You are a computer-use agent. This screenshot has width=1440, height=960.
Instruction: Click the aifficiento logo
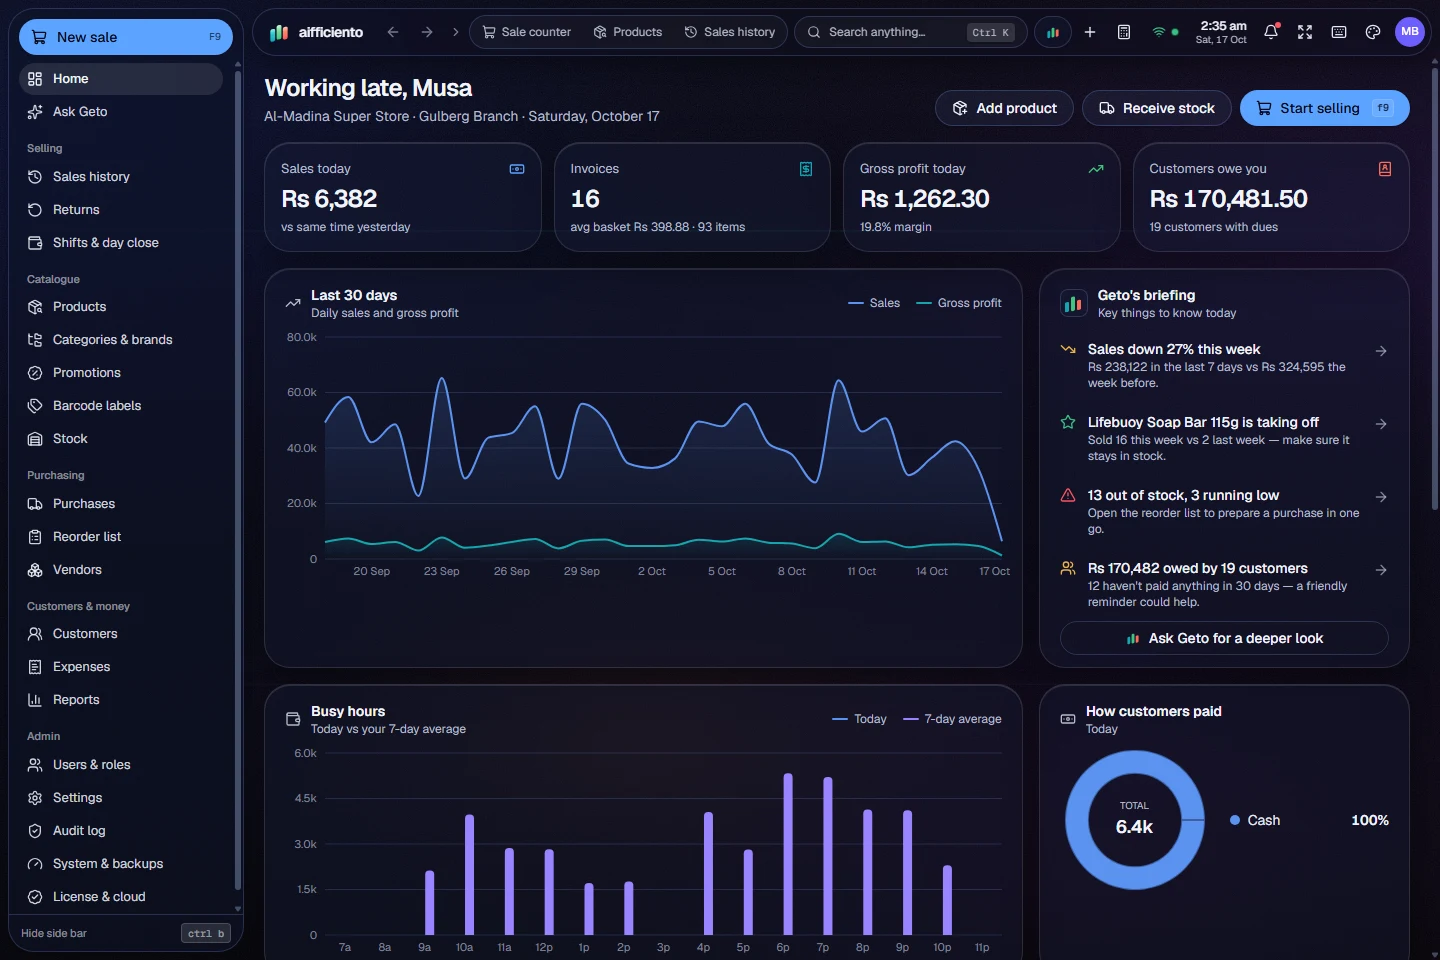pos(316,32)
